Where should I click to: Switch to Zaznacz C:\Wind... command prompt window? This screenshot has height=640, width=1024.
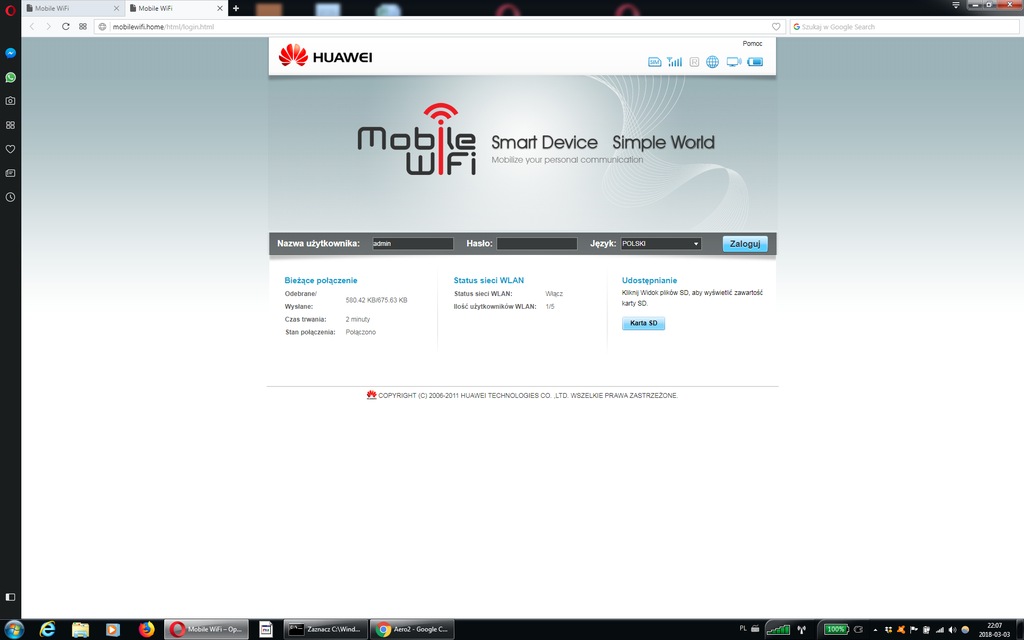[x=326, y=630]
